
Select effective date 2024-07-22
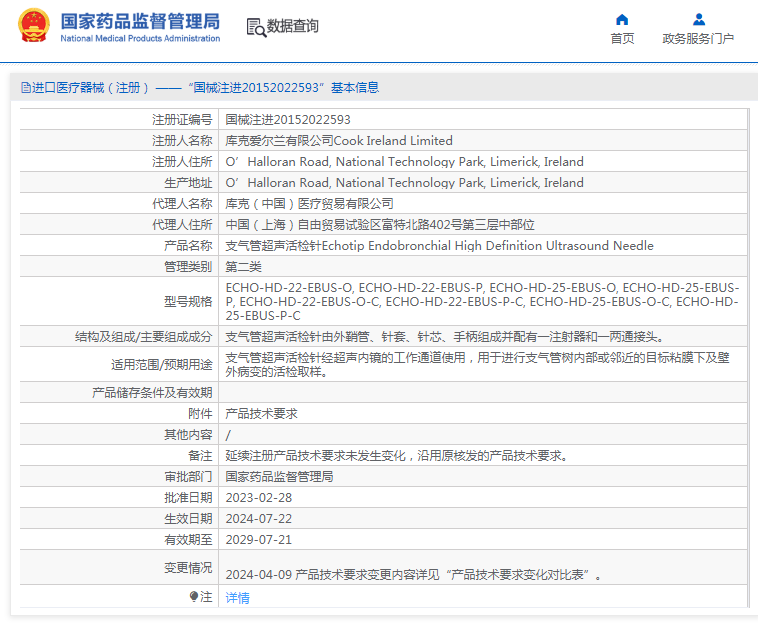[x=259, y=519]
